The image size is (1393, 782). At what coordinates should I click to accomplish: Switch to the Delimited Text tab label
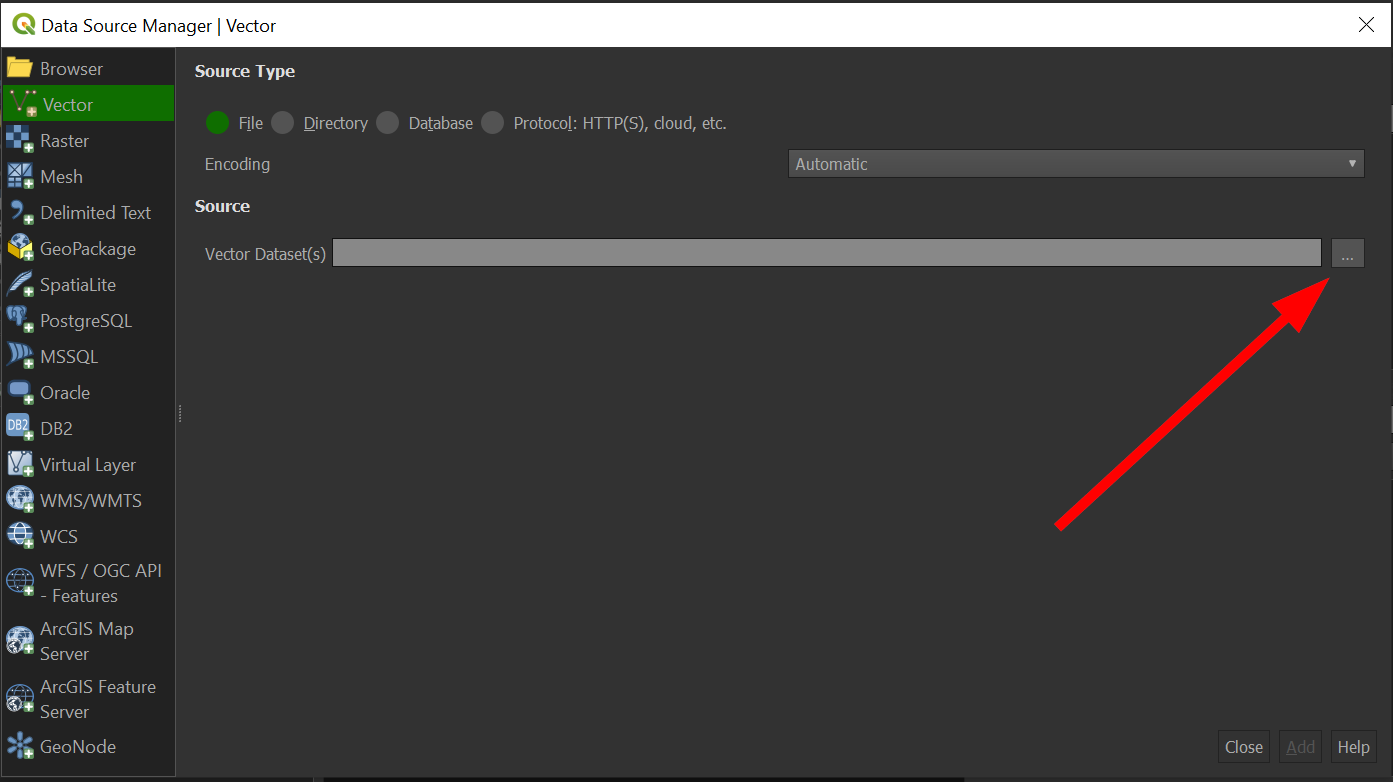(96, 213)
